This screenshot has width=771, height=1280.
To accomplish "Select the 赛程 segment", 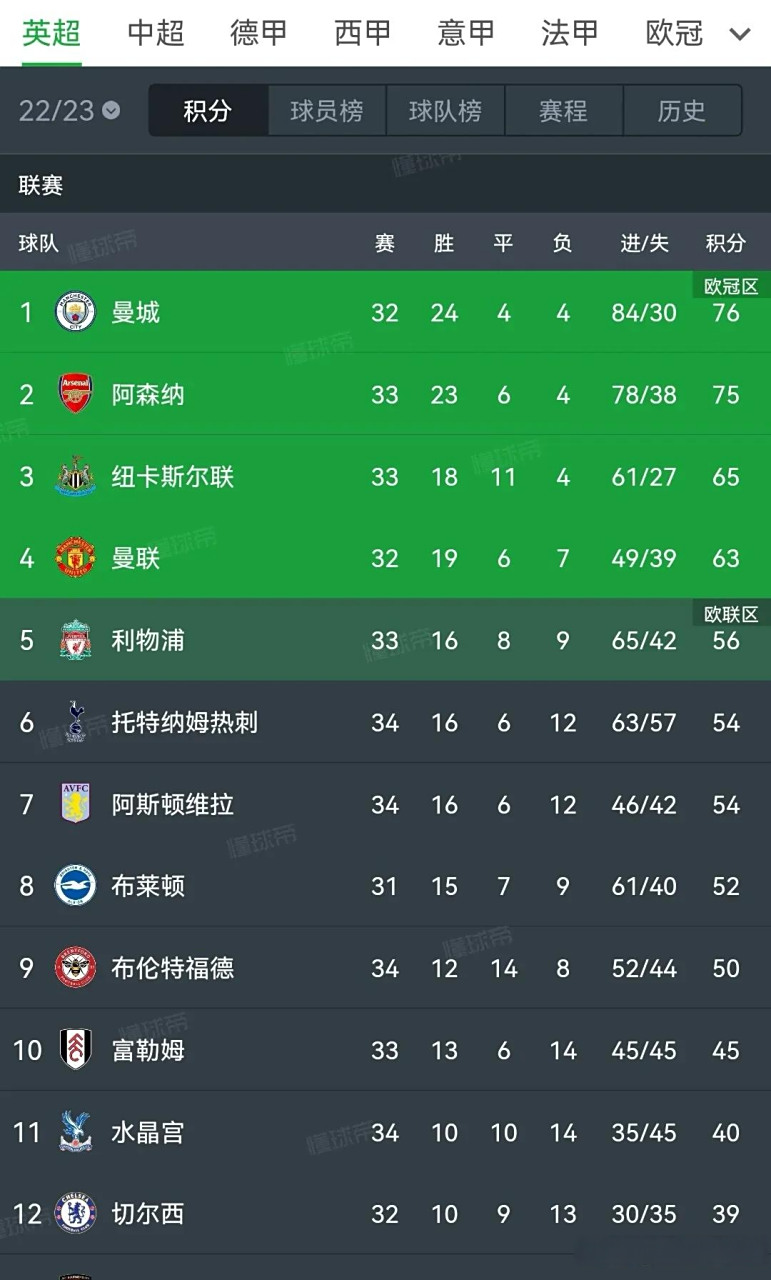I will [563, 110].
